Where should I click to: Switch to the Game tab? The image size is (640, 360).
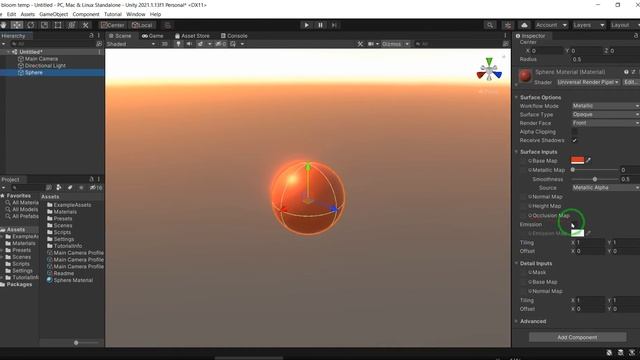click(152, 36)
